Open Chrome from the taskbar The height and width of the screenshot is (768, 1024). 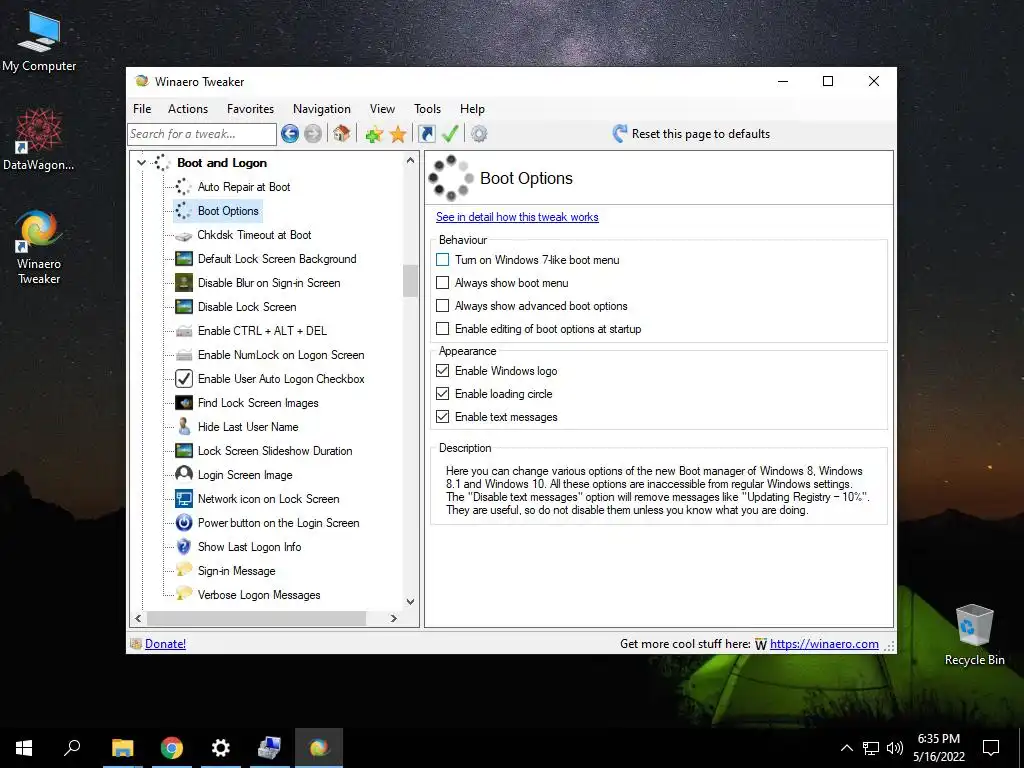[x=172, y=748]
